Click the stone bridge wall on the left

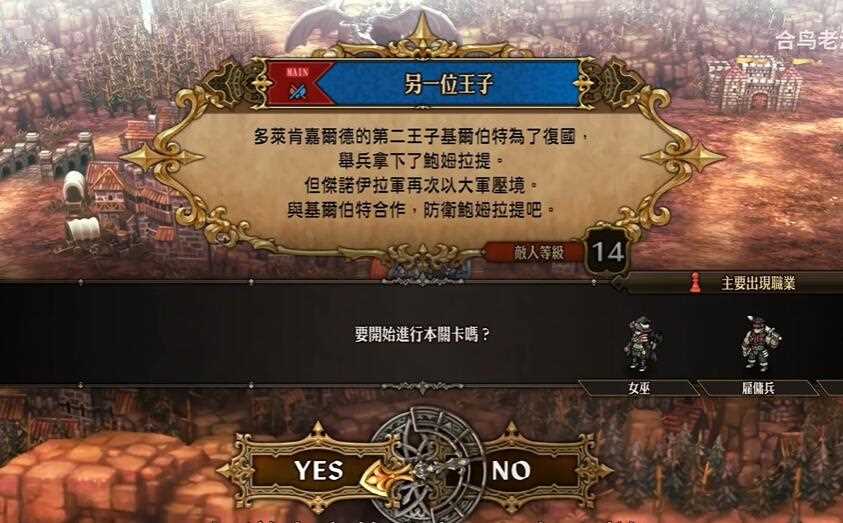(46, 154)
